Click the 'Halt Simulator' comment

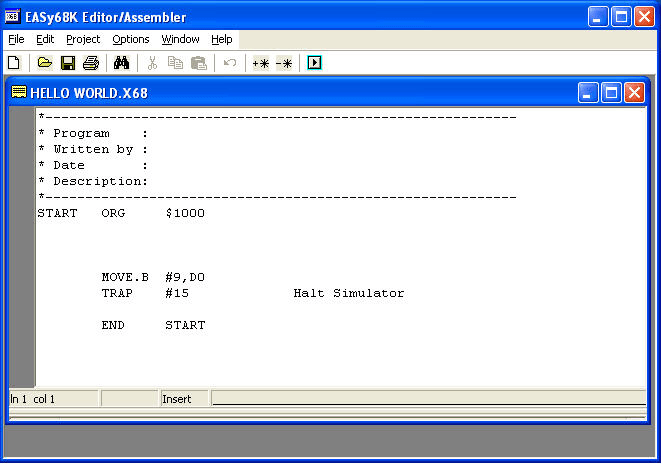(349, 293)
